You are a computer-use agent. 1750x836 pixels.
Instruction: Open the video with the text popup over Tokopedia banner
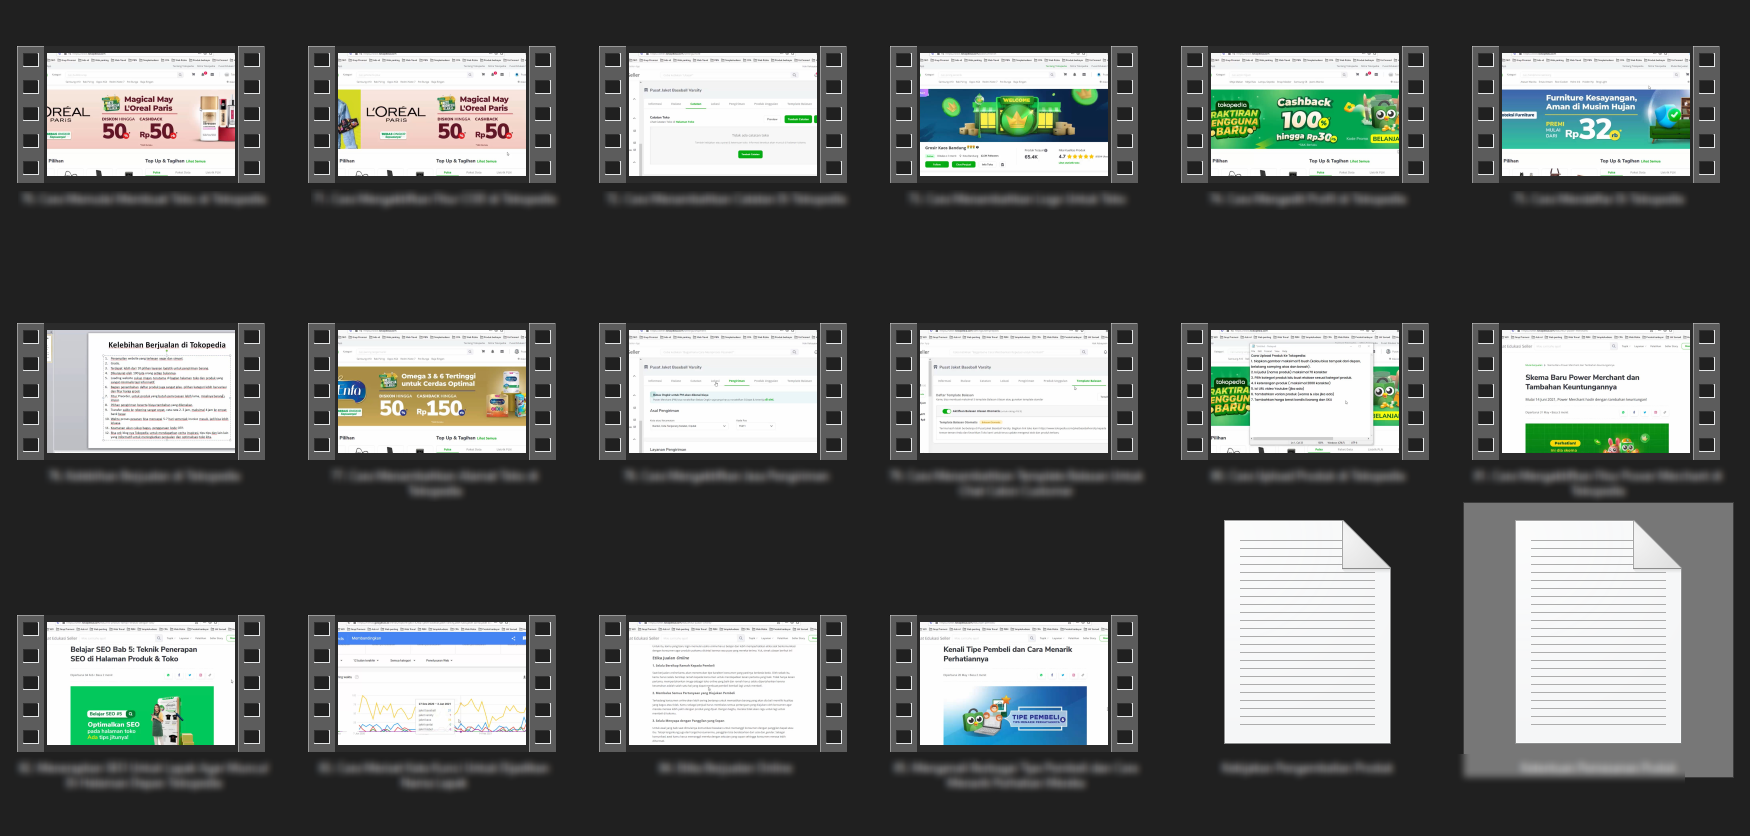(1305, 391)
